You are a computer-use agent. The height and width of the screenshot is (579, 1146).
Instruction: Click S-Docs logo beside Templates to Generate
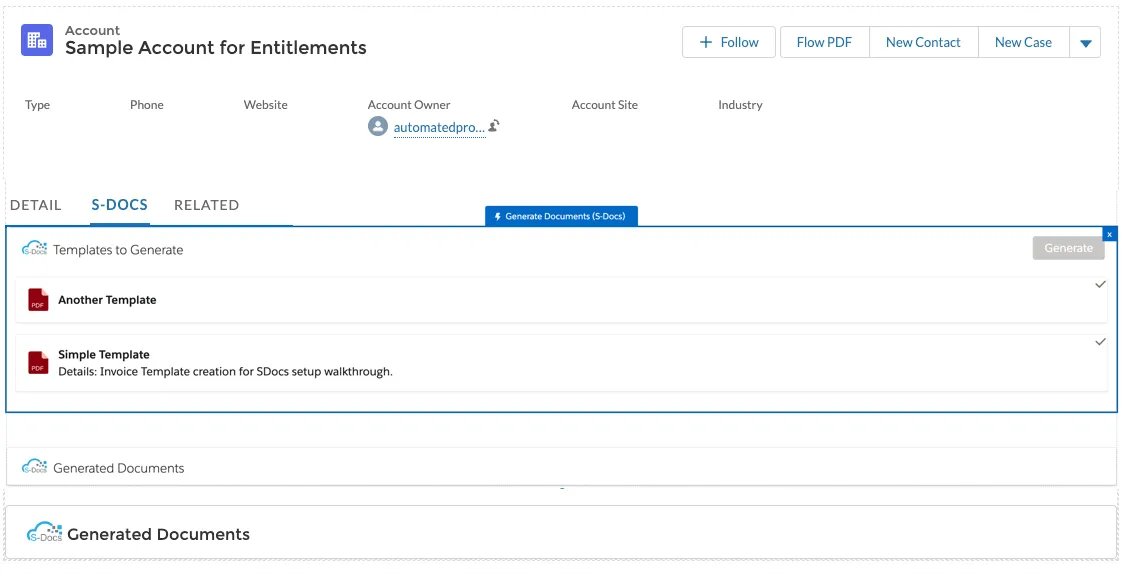(x=34, y=249)
